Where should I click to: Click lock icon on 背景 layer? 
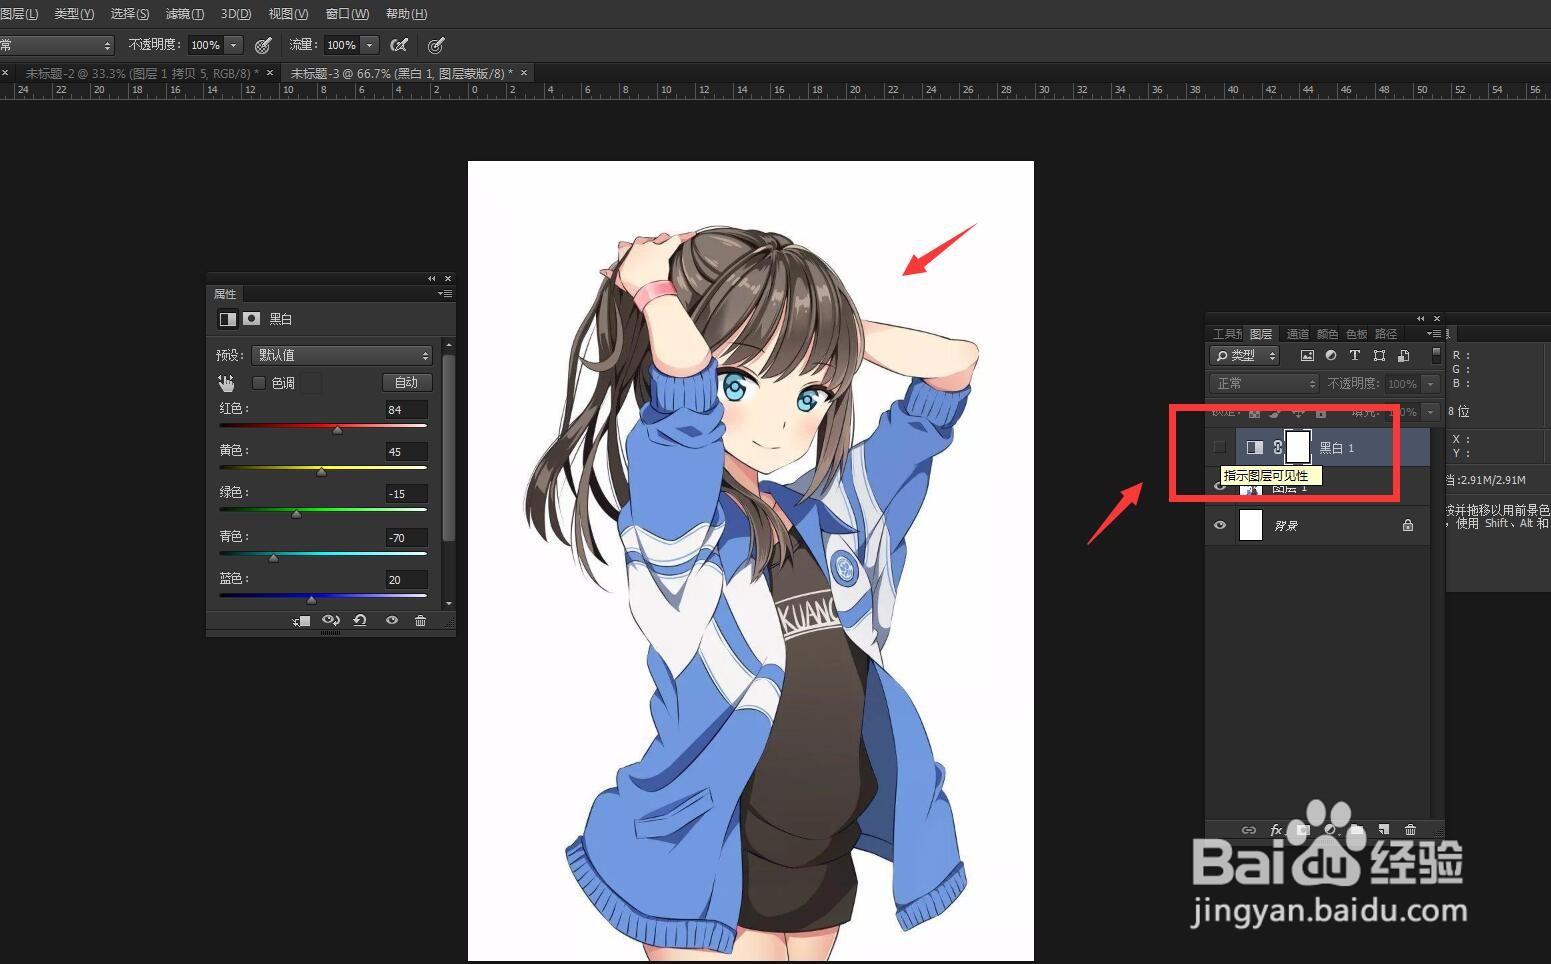(x=1408, y=525)
